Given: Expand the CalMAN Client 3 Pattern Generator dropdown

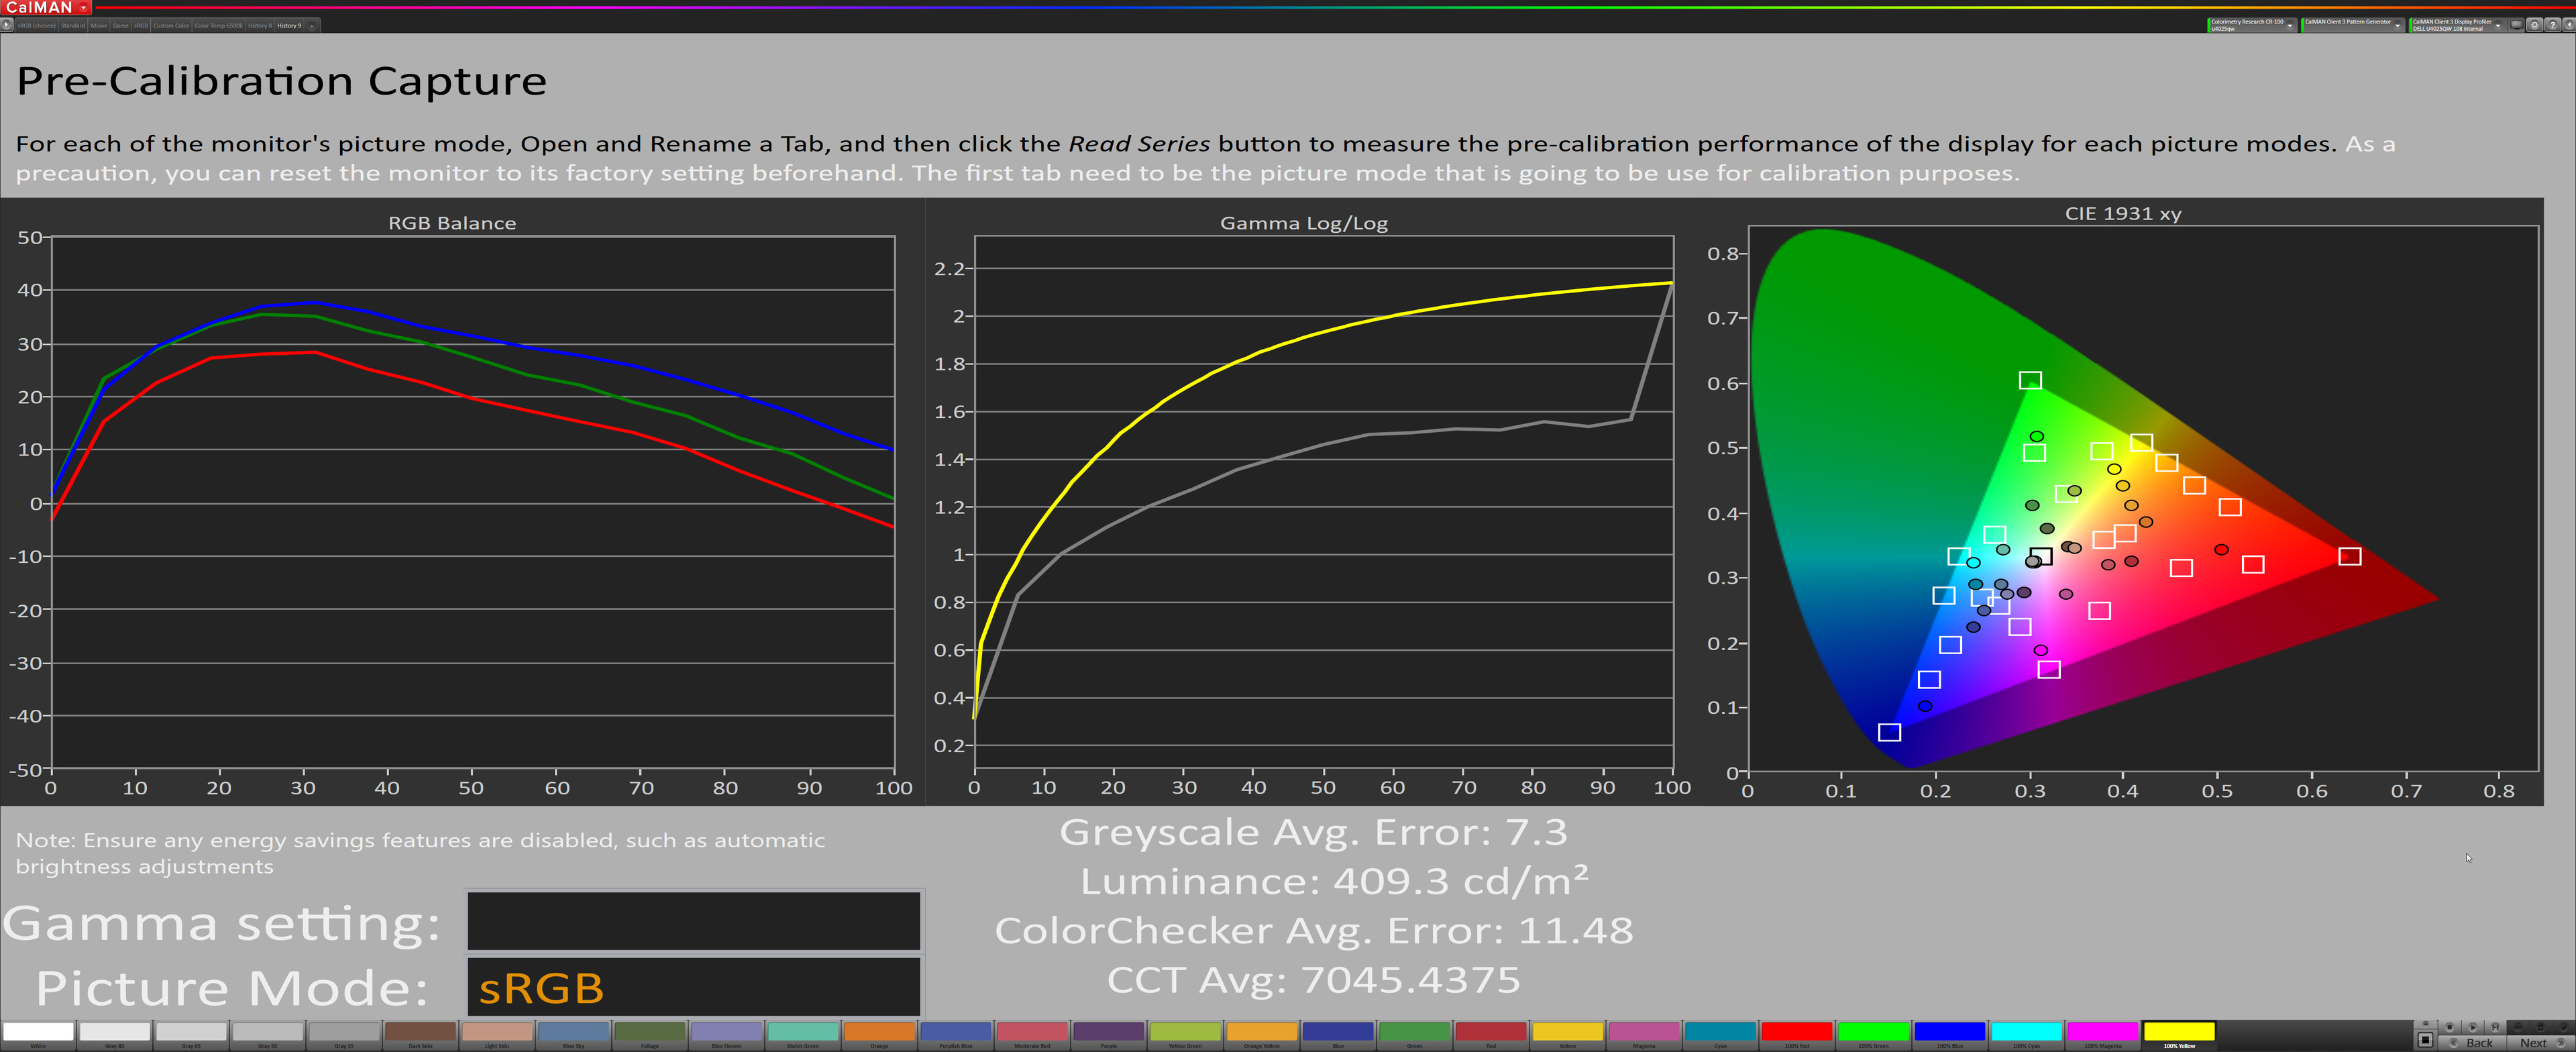Looking at the screenshot, I should pos(2397,26).
